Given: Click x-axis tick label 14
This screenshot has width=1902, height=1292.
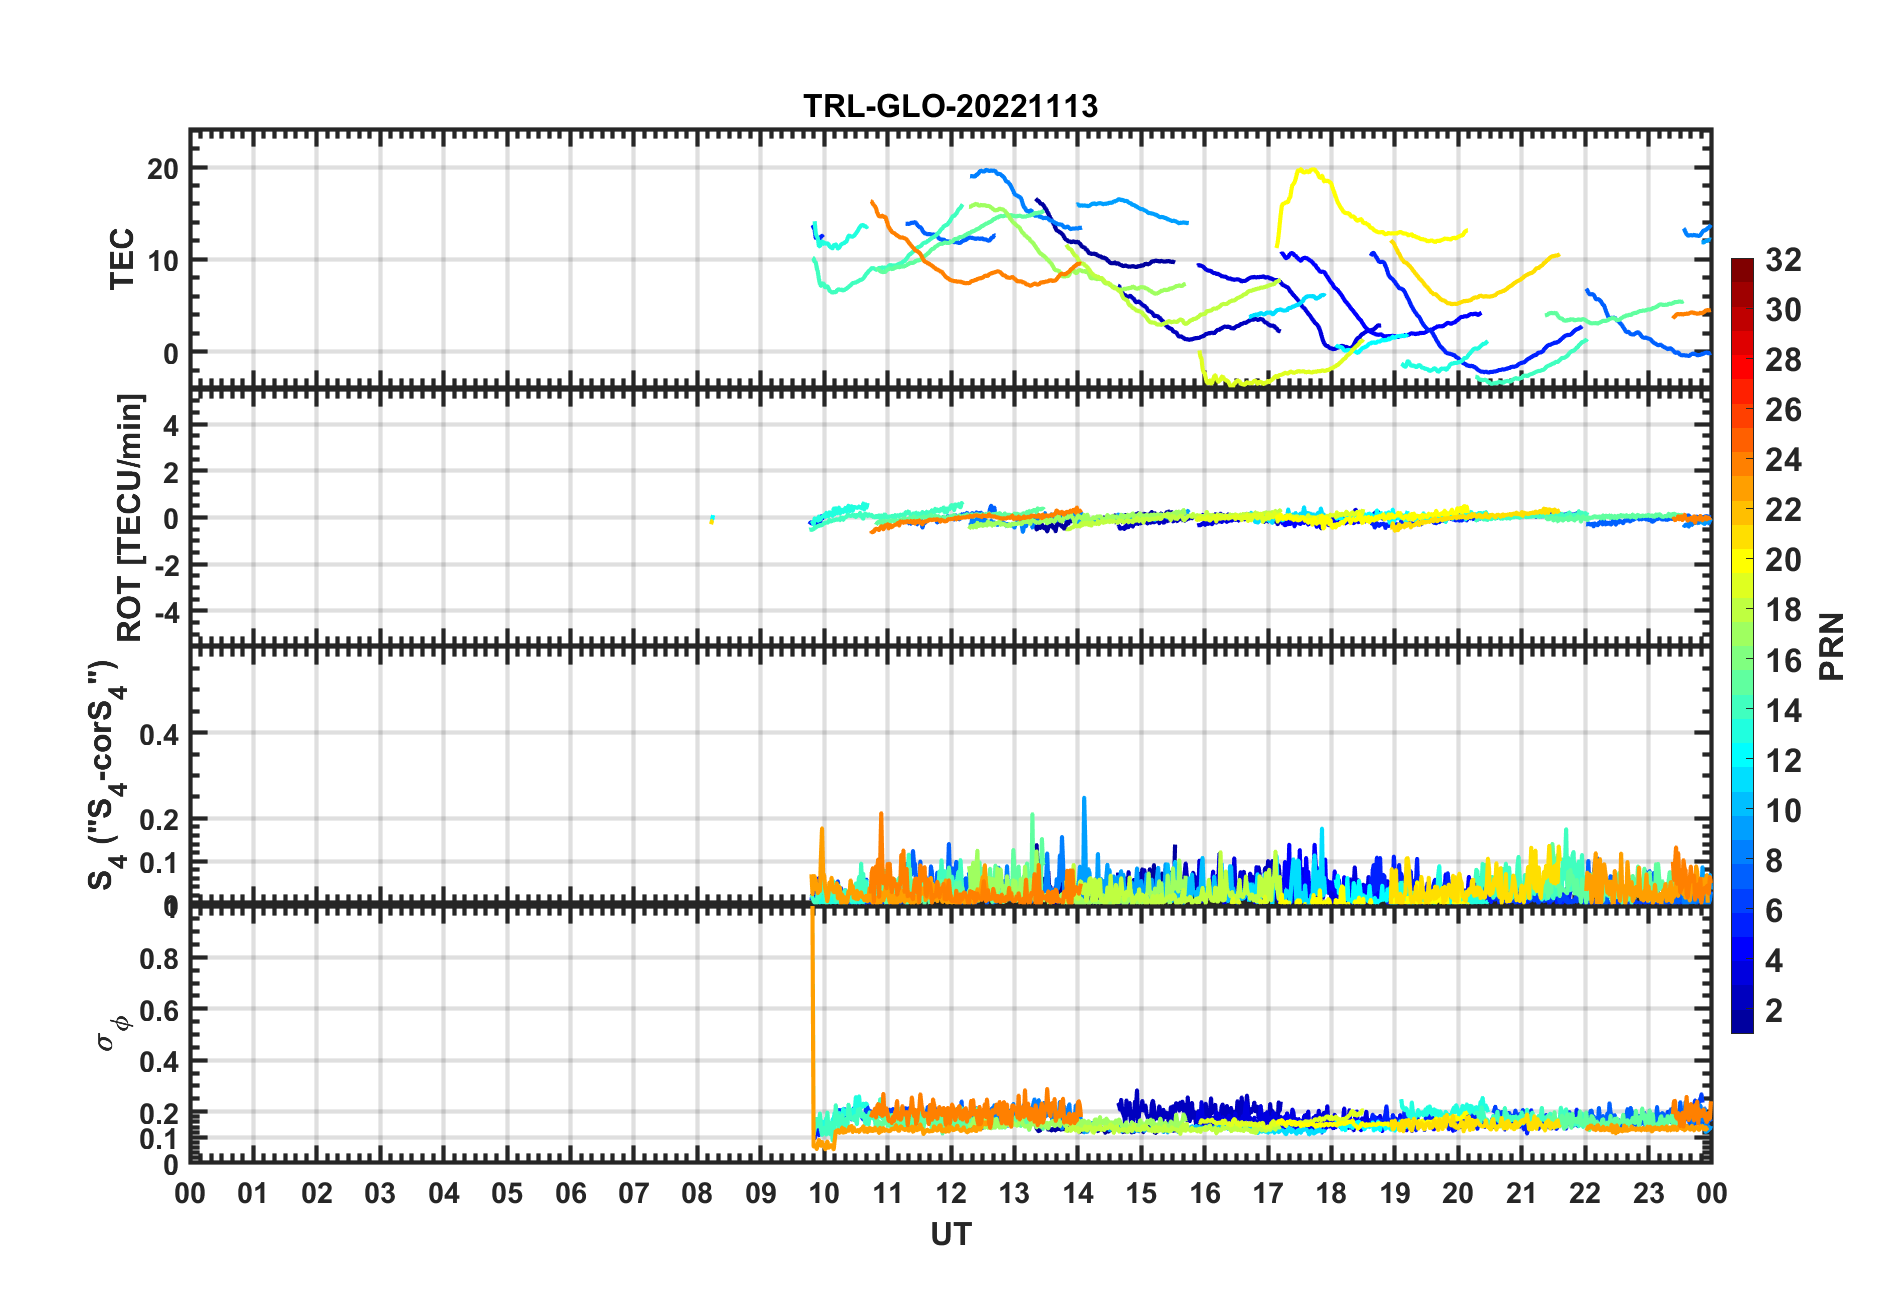Looking at the screenshot, I should click(x=1078, y=1193).
